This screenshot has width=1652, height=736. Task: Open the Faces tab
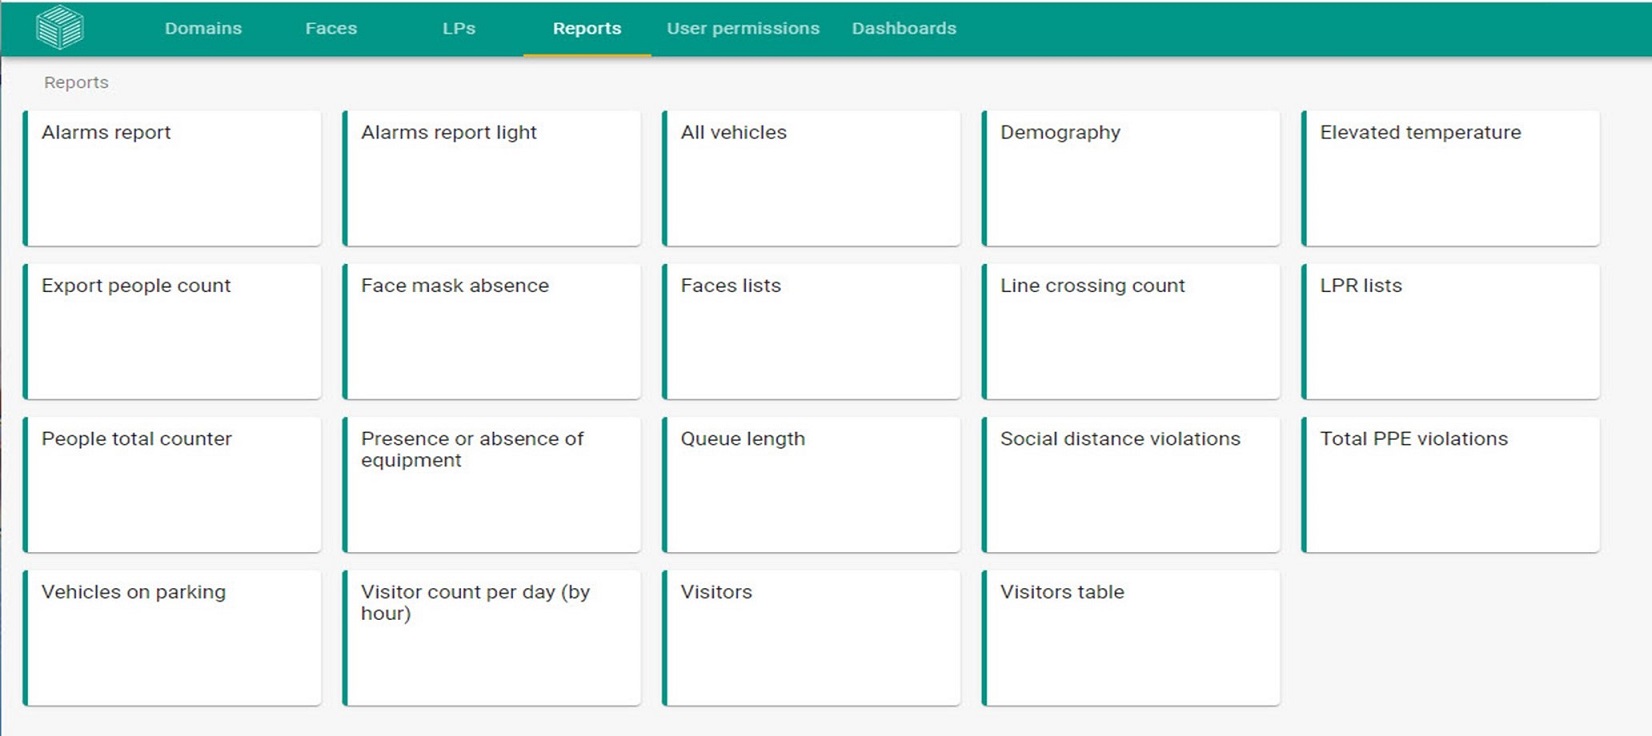331,28
